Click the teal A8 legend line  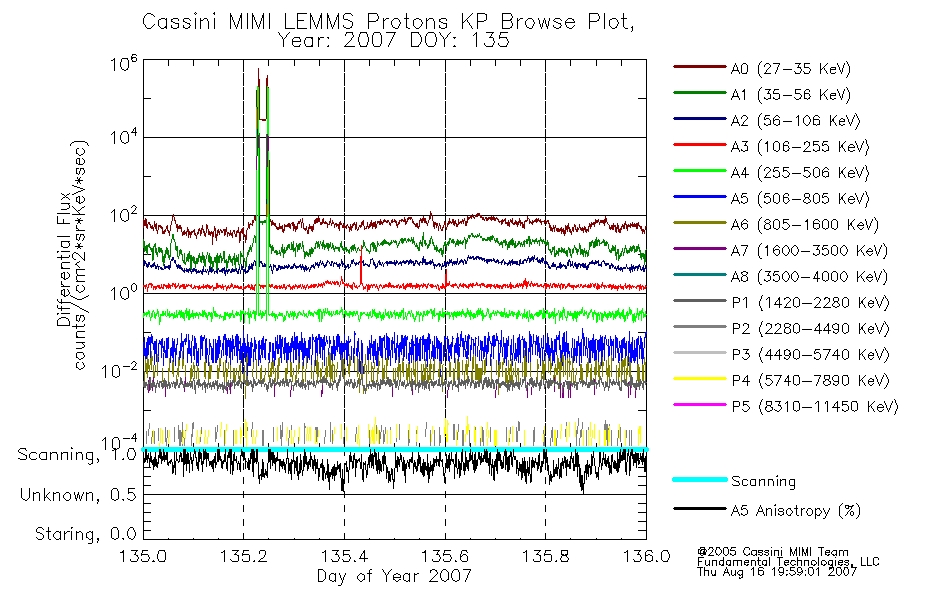[699, 275]
